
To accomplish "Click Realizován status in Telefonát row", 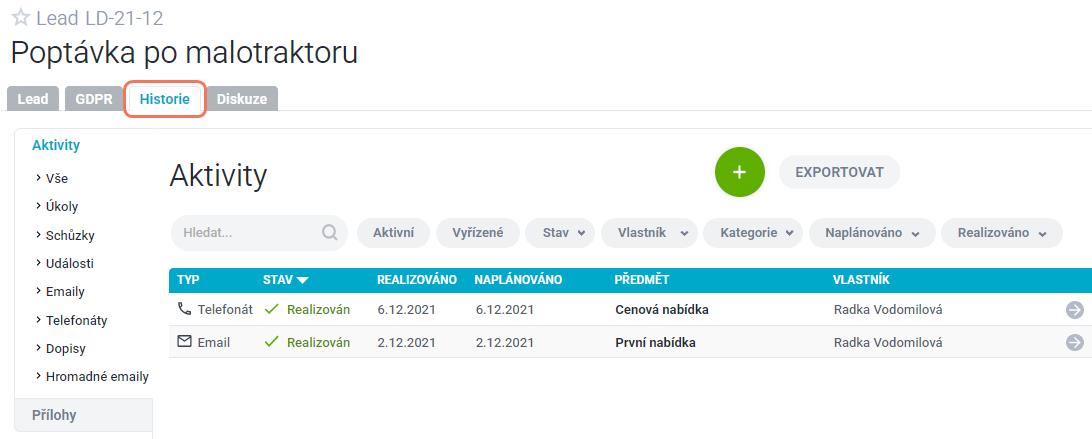I will coord(318,309).
